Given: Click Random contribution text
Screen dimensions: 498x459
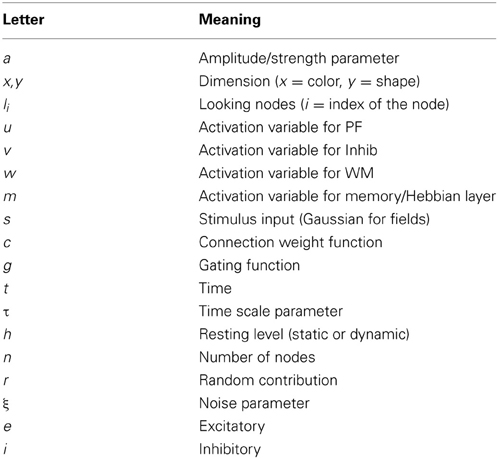Looking at the screenshot, I should pos(268,380).
